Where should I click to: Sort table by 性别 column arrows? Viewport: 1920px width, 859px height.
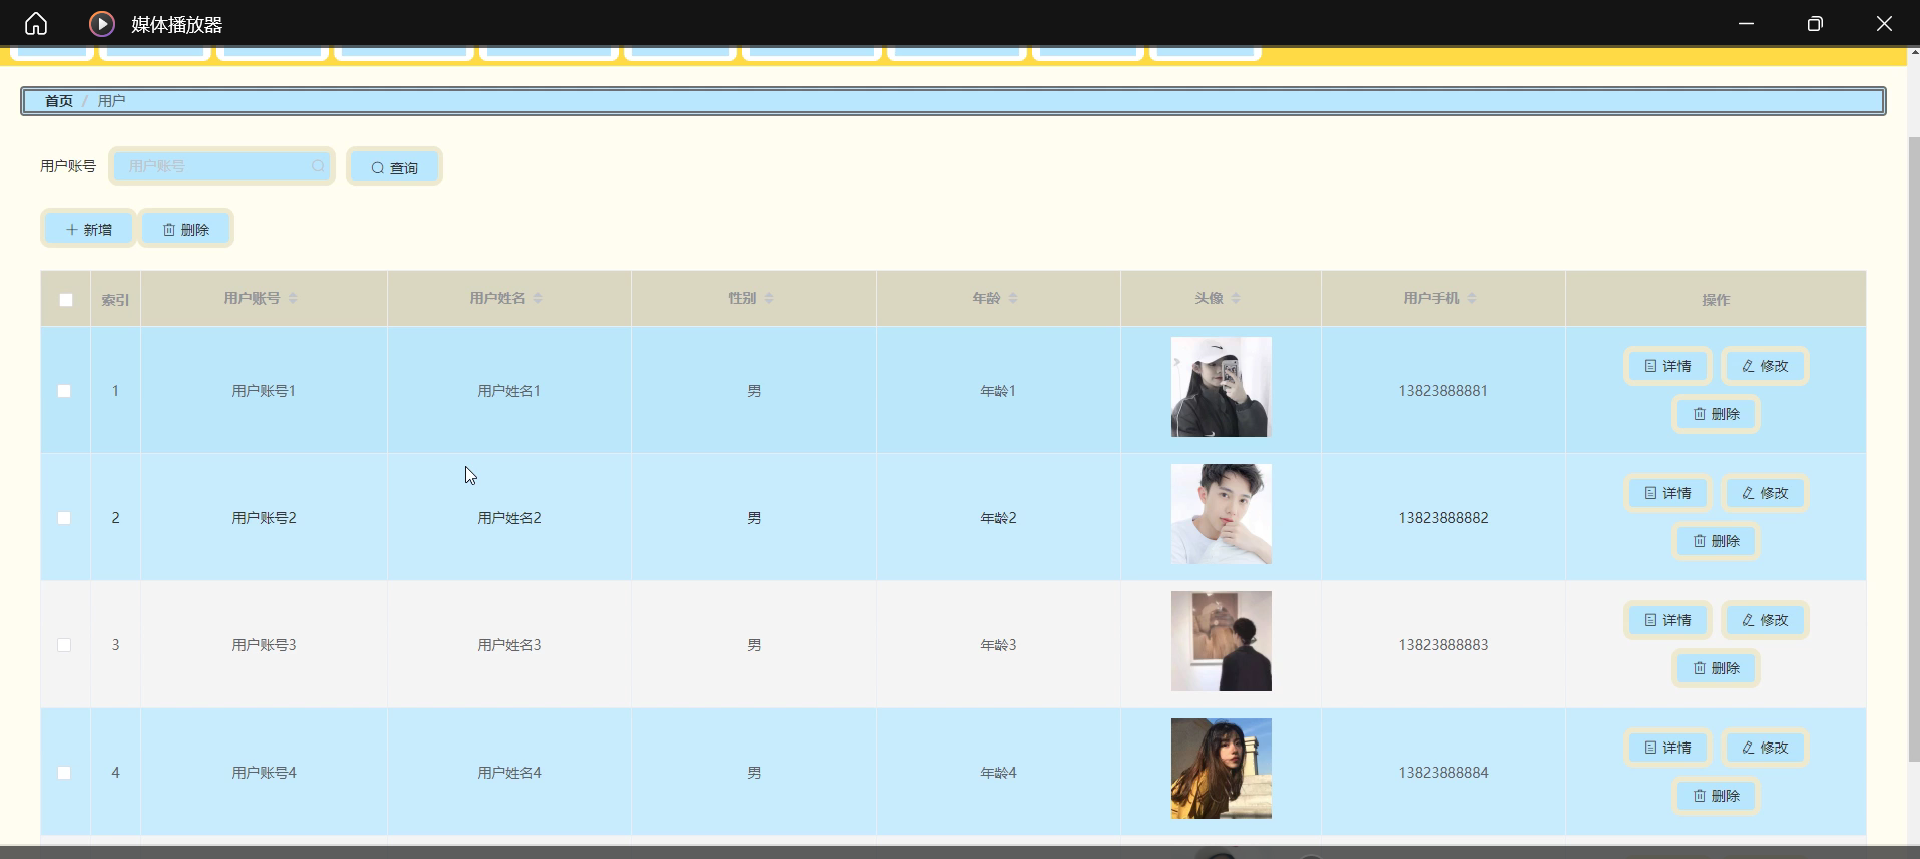pos(769,298)
